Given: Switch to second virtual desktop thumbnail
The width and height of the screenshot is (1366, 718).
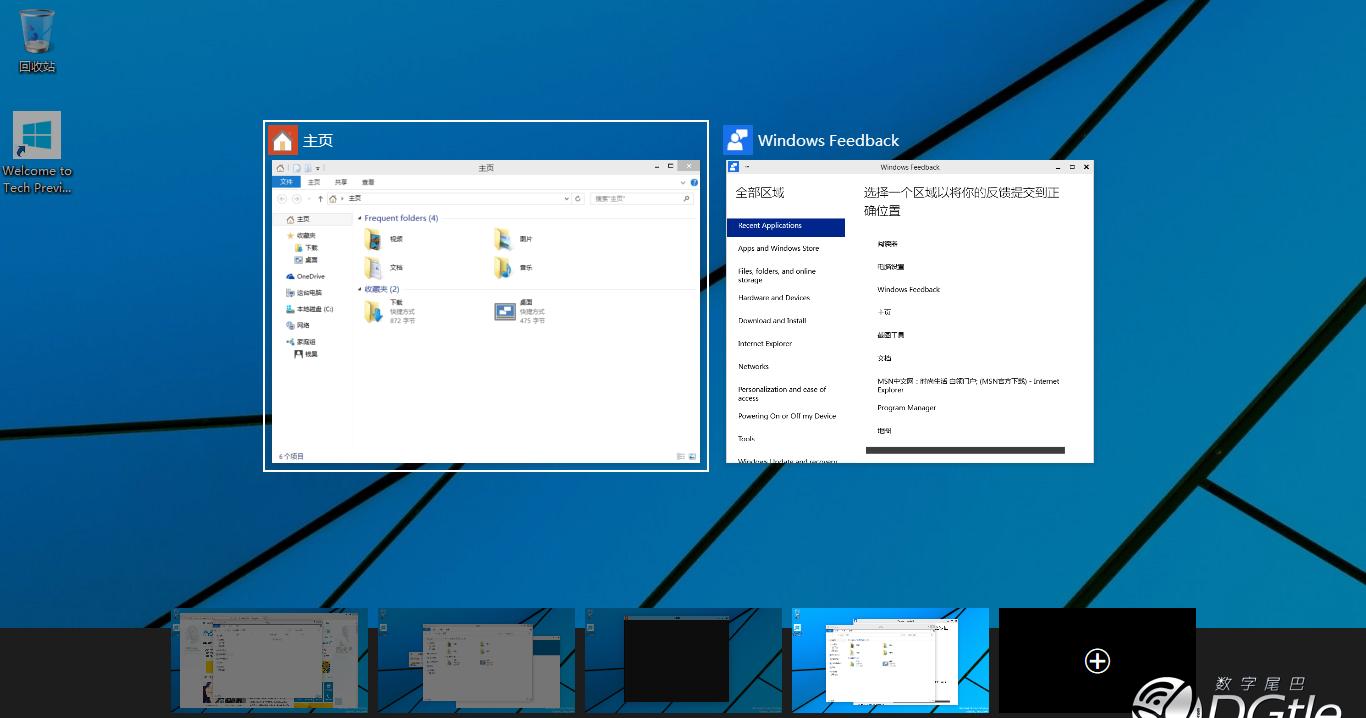Looking at the screenshot, I should (x=476, y=660).
